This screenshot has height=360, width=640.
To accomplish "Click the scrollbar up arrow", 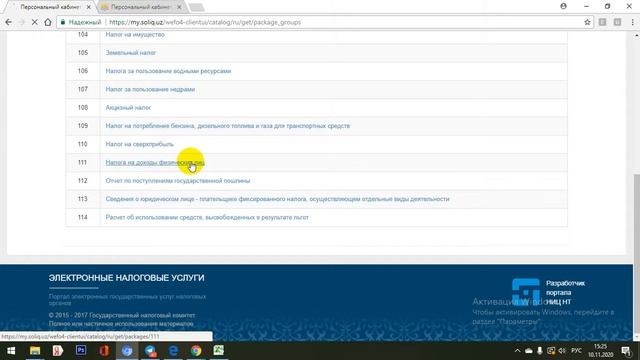I will (x=636, y=36).
